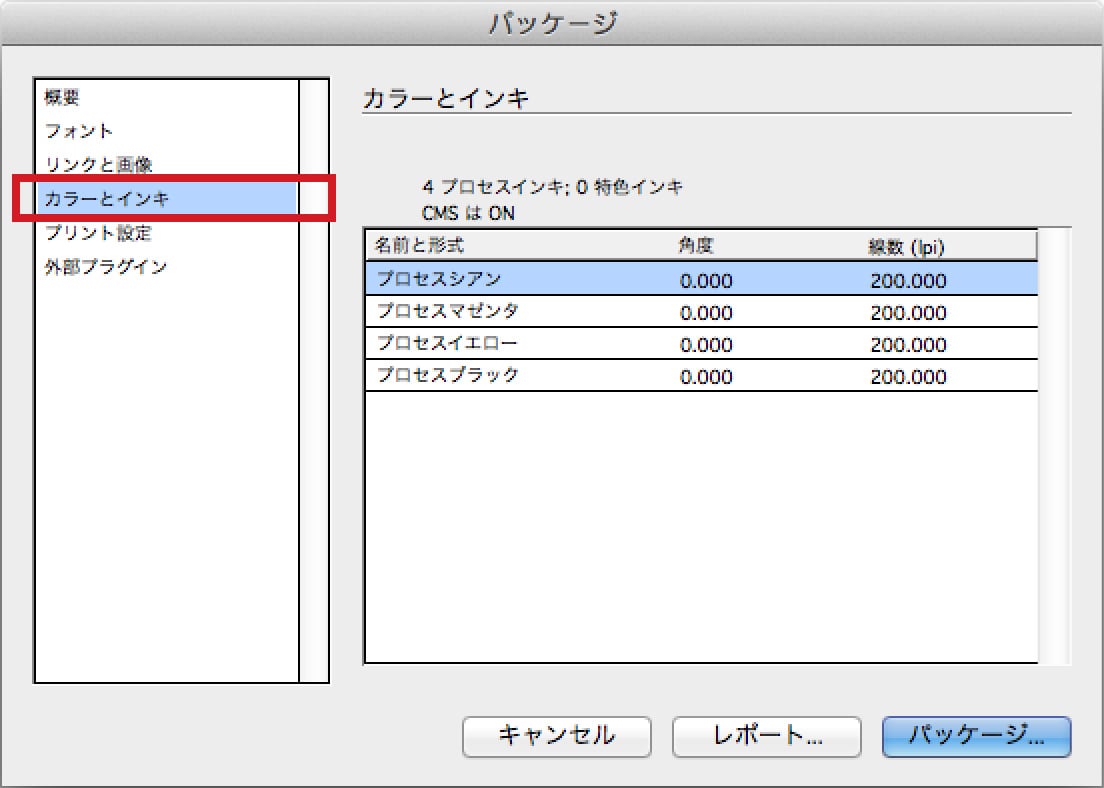Screen dimensions: 1104x788
Task: Click the 角度 column header
Action: coord(696,246)
